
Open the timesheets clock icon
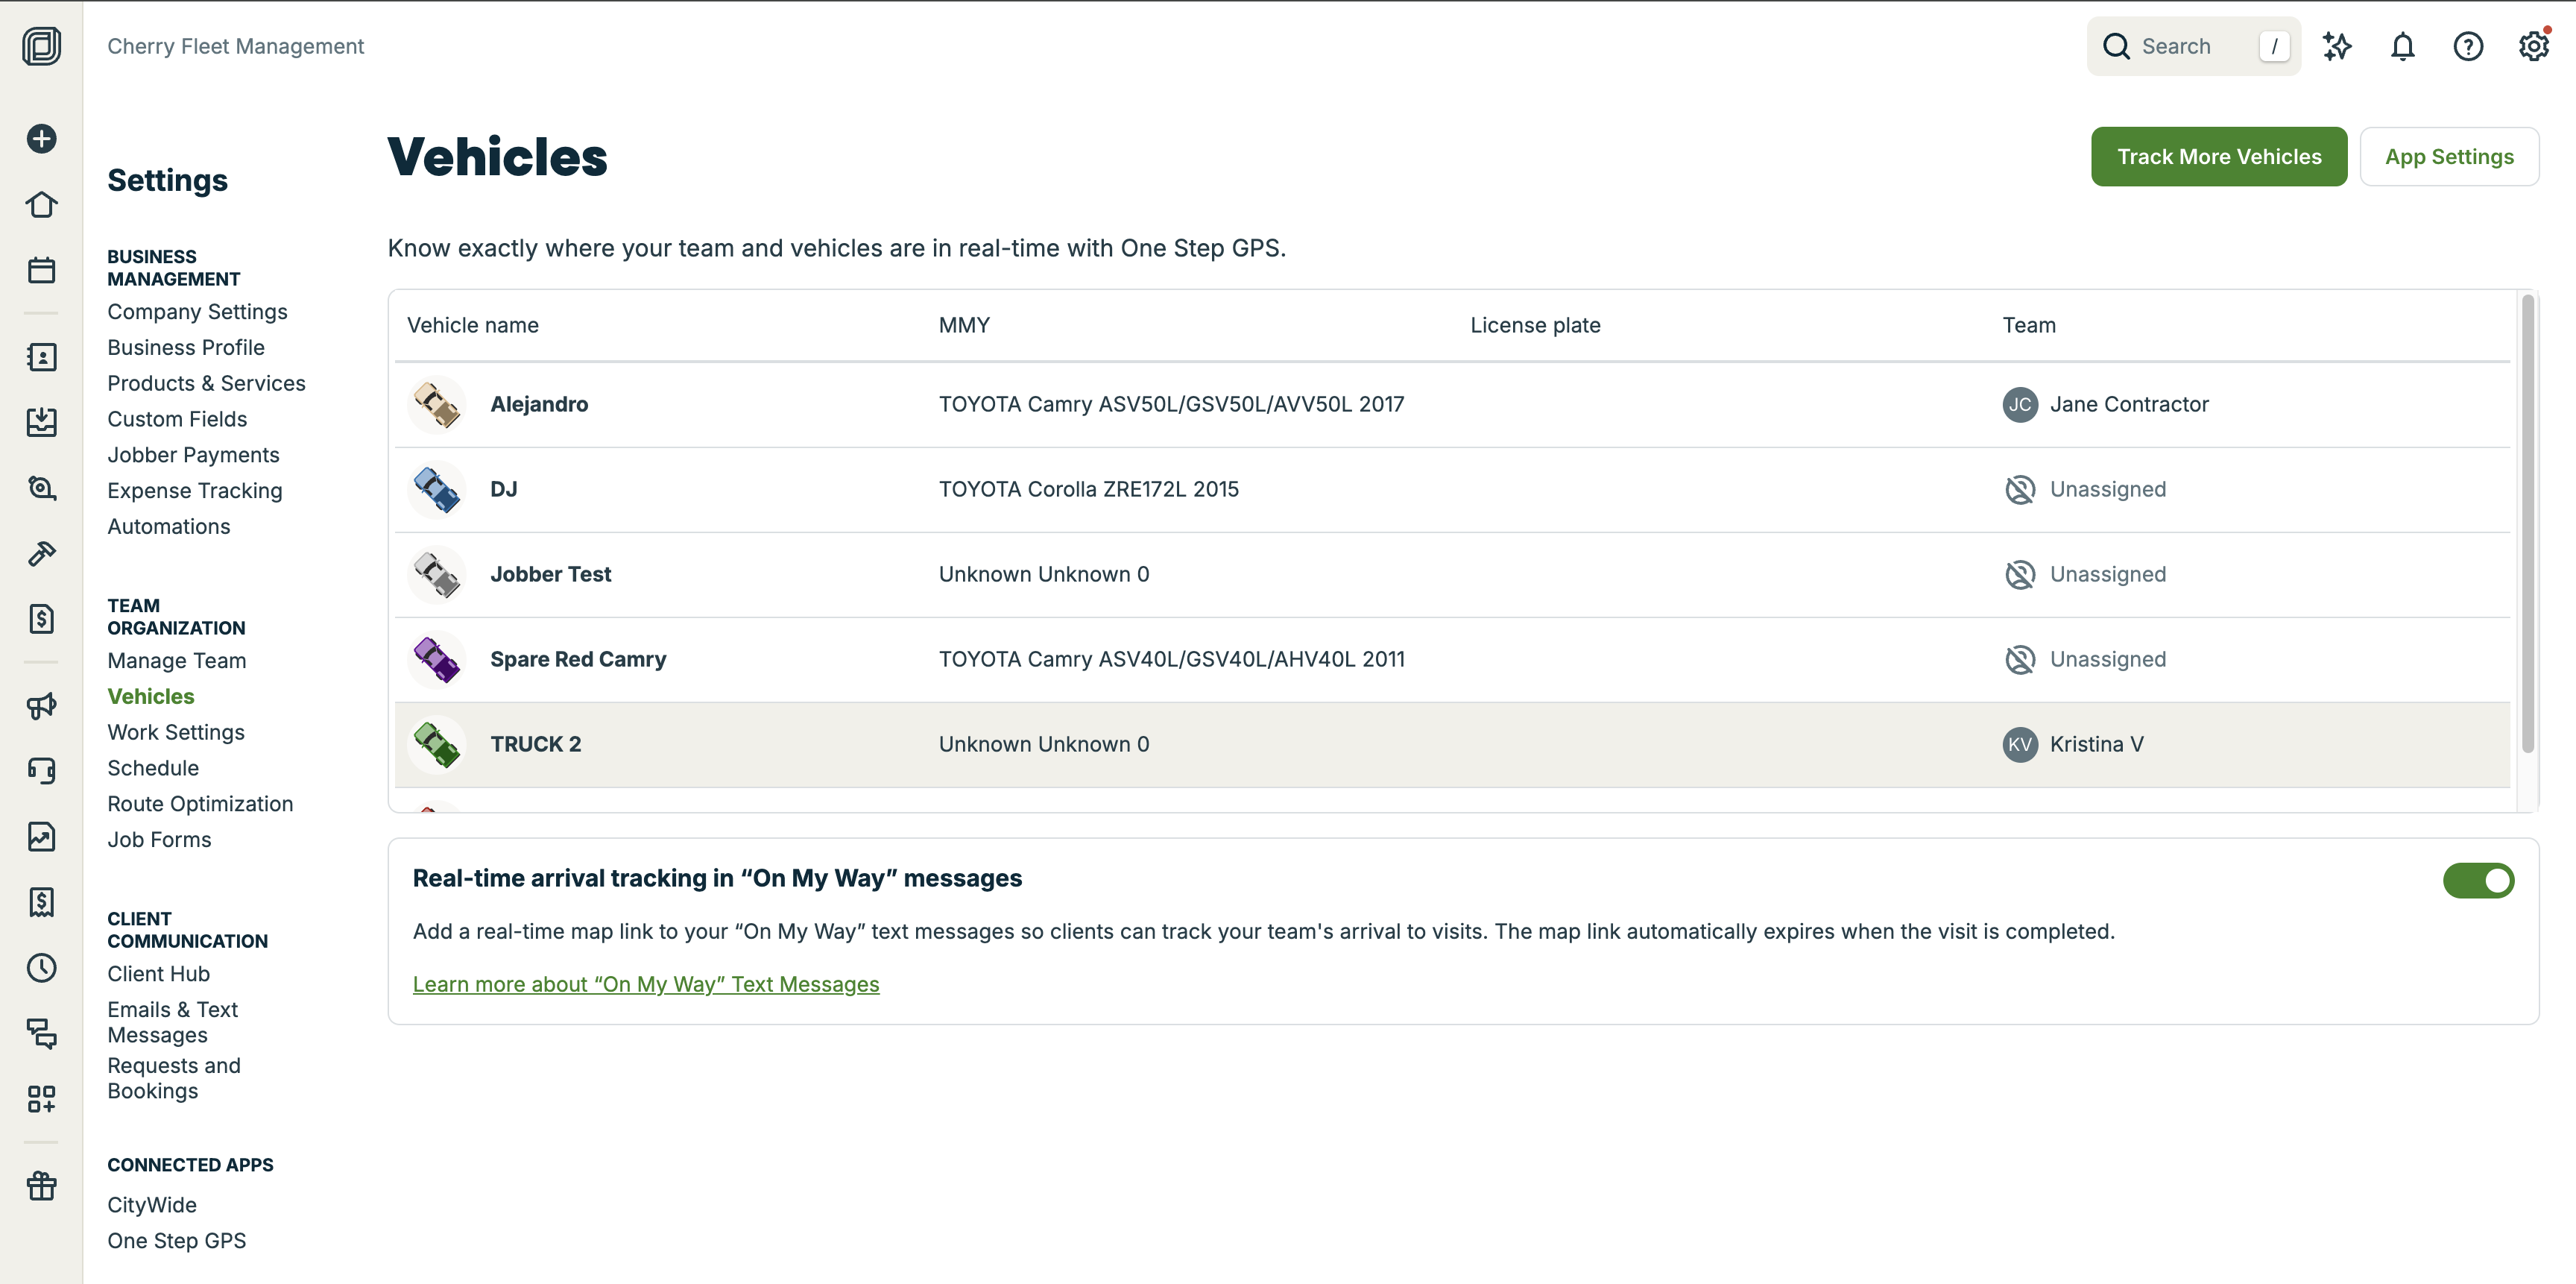coord(41,968)
